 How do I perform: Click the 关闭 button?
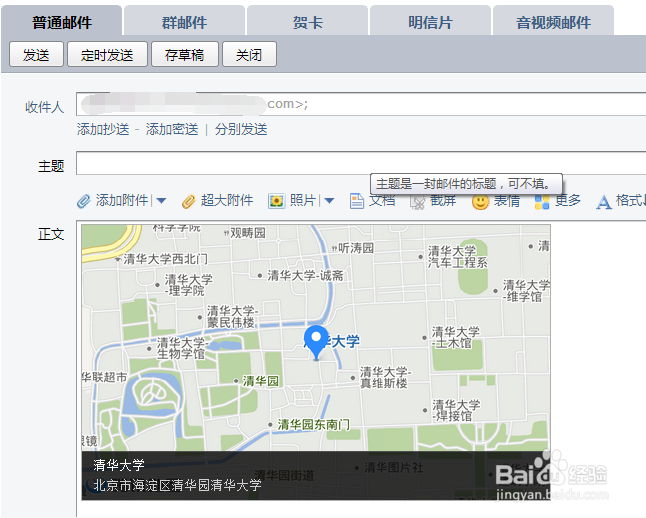249,54
